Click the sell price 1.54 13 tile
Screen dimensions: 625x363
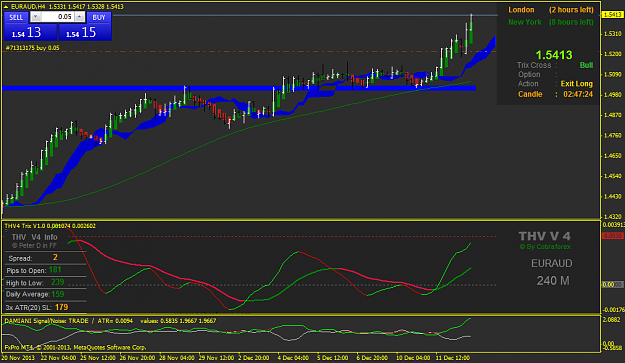tap(31, 32)
